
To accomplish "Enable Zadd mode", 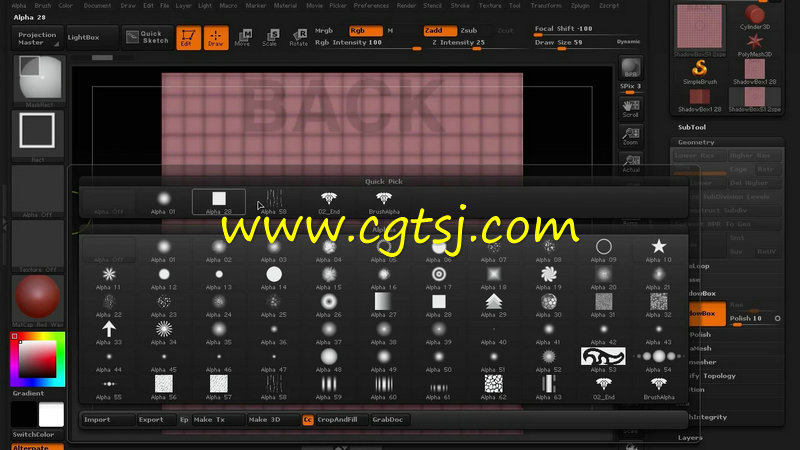I will (440, 31).
